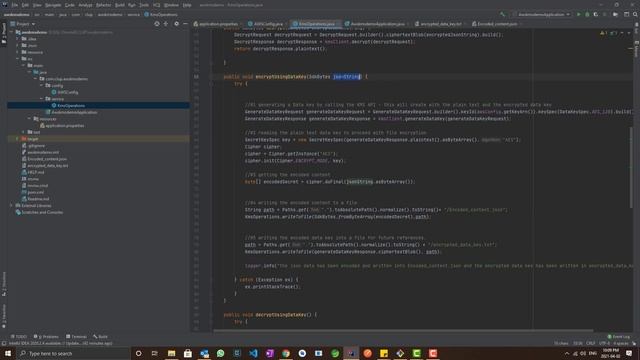Open the Terminal tool window
The width and height of the screenshot is (640, 360).
coord(76,337)
